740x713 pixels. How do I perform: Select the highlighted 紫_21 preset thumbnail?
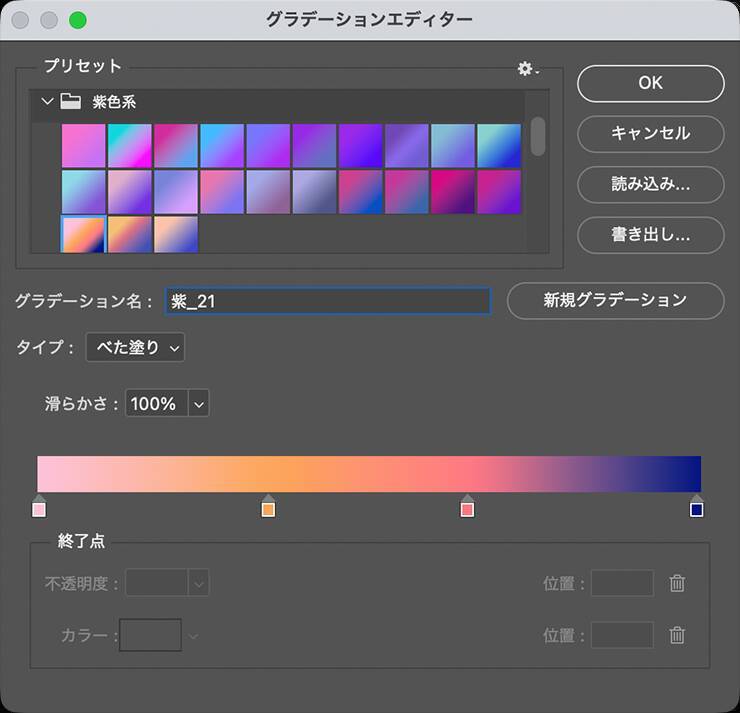84,235
